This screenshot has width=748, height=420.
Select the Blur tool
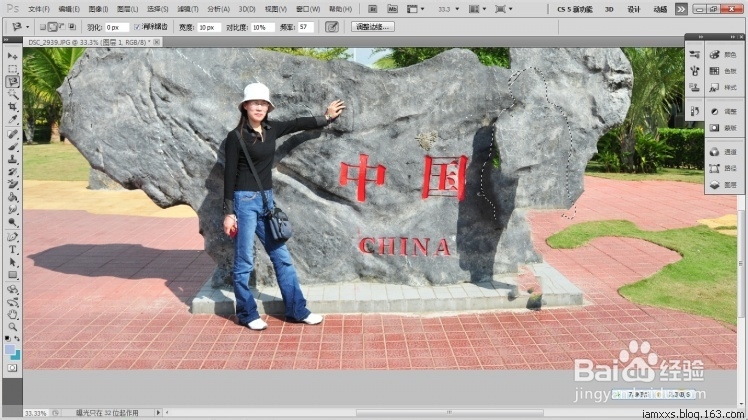[12, 210]
